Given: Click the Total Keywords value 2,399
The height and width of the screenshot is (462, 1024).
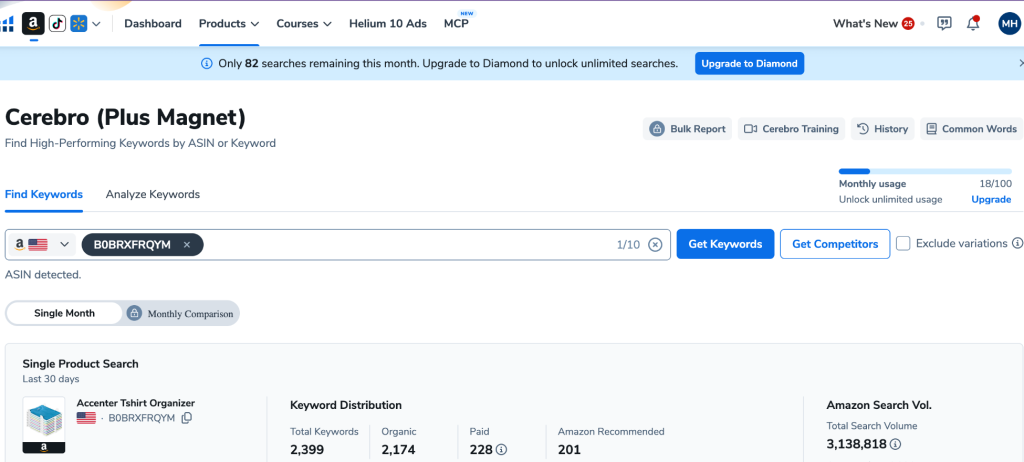Looking at the screenshot, I should (x=307, y=450).
